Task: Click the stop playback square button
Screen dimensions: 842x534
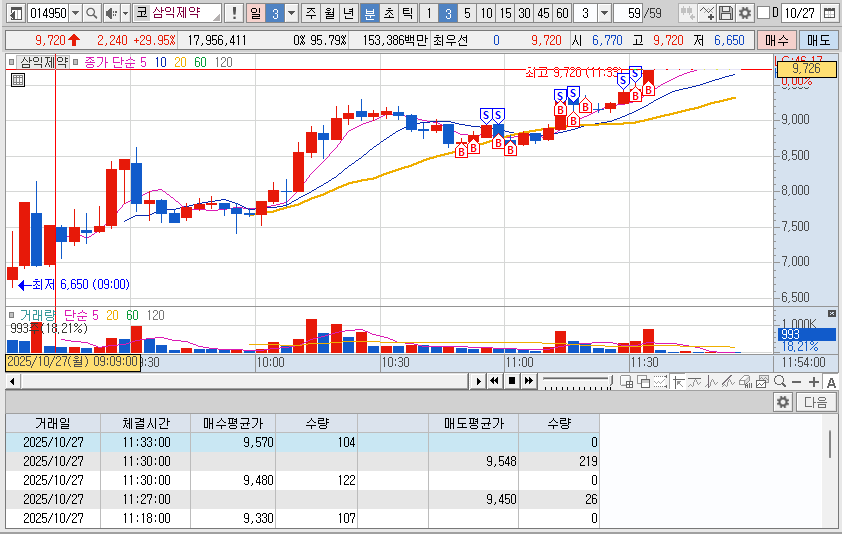Action: [511, 381]
